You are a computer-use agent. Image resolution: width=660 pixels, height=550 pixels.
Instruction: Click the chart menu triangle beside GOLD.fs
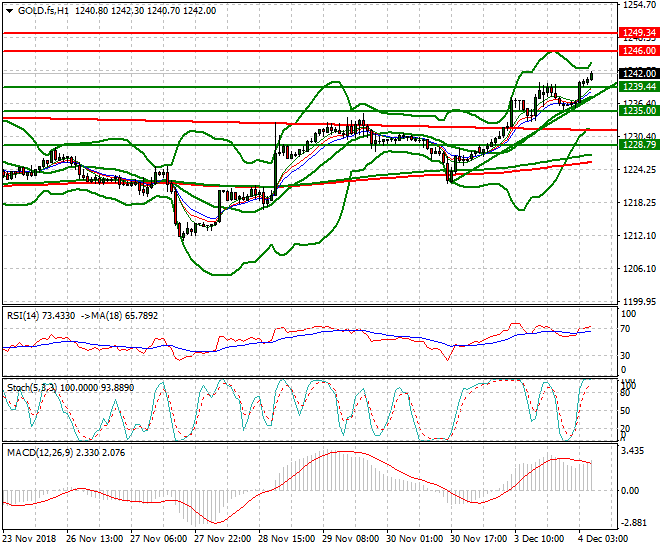click(9, 9)
